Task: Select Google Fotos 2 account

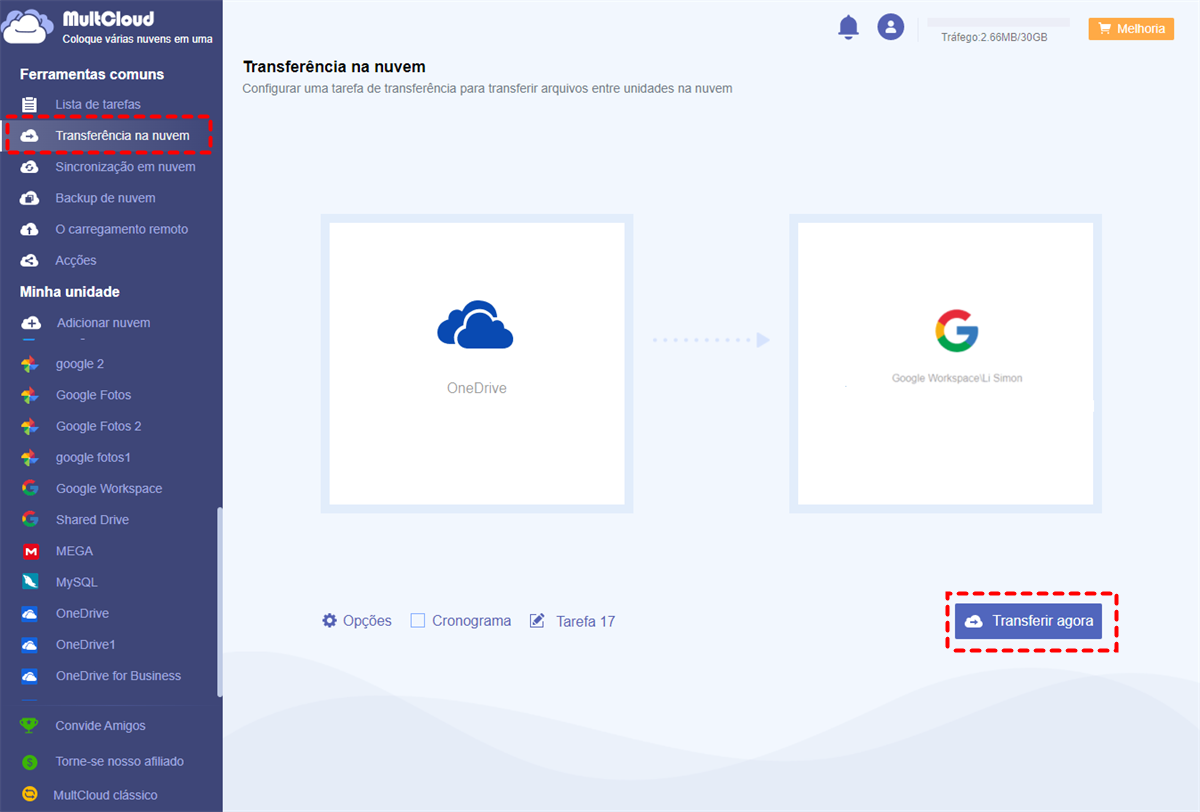Action: tap(98, 426)
